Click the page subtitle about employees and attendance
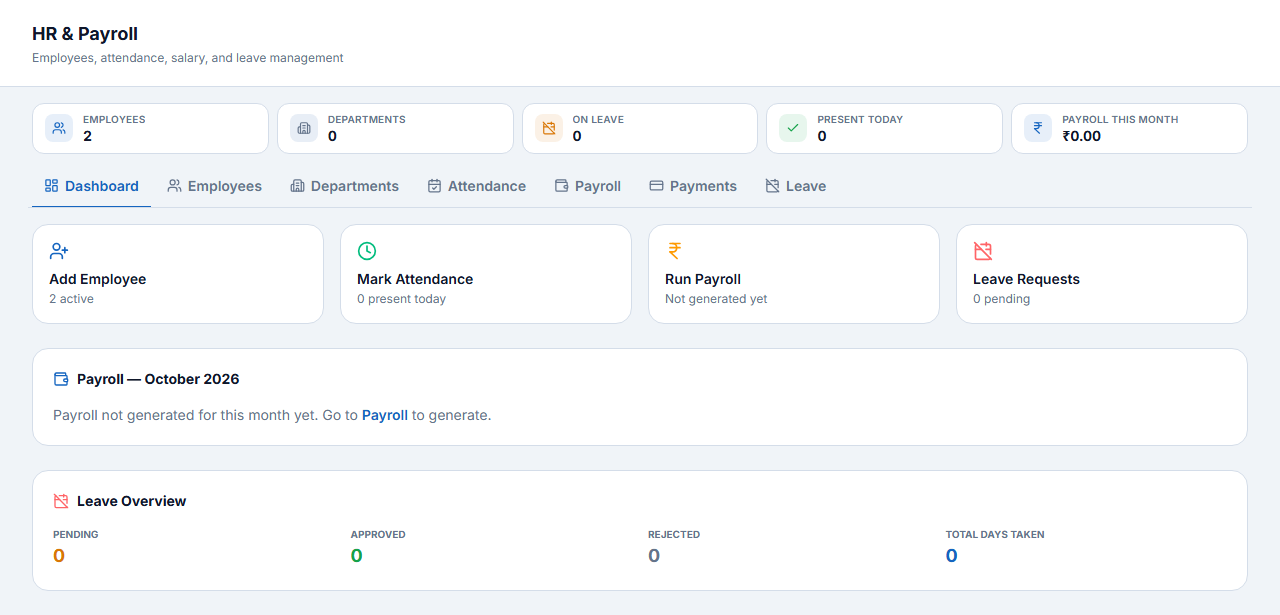The width and height of the screenshot is (1280, 615). (x=188, y=58)
